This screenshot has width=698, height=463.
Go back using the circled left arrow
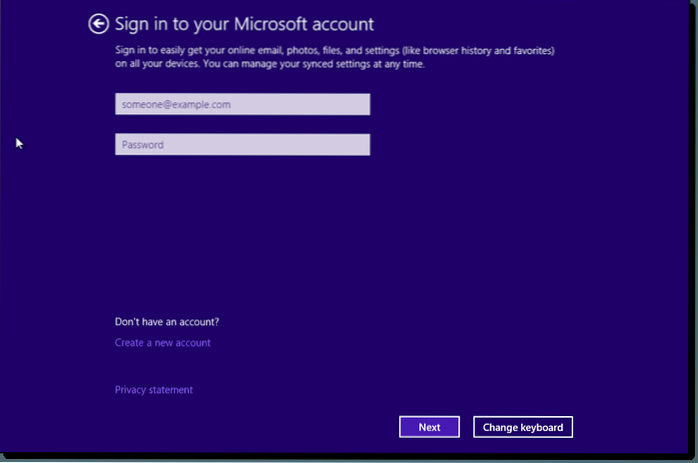coord(98,24)
